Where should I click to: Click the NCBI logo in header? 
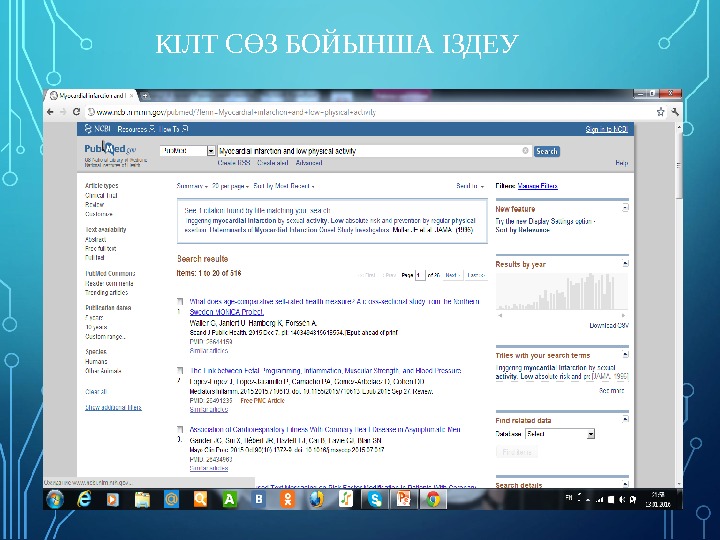[x=97, y=129]
